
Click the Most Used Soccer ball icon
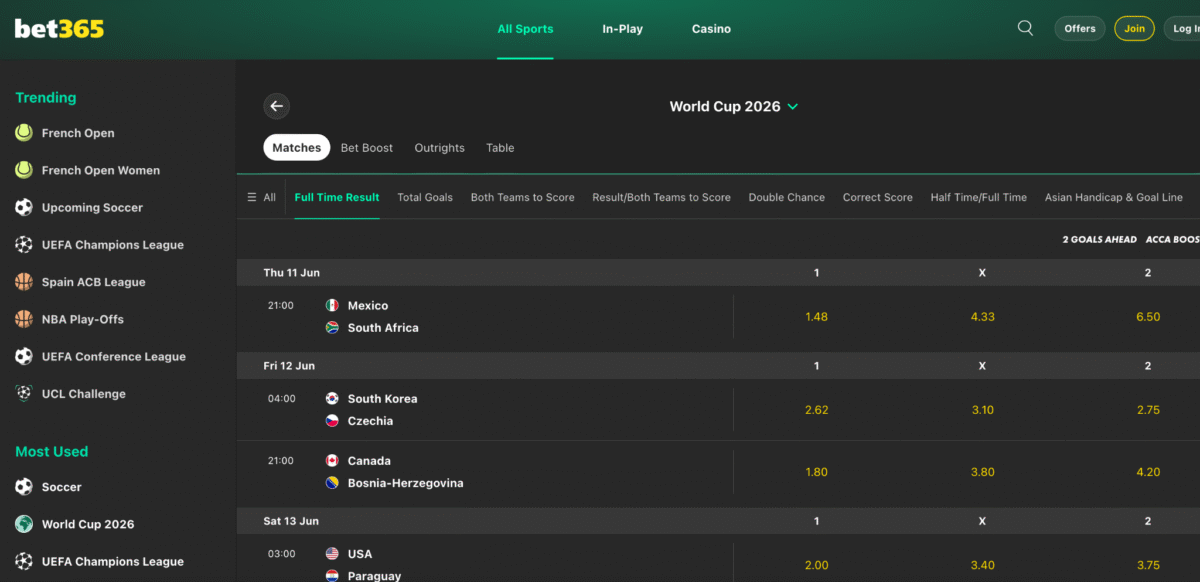click(x=24, y=487)
